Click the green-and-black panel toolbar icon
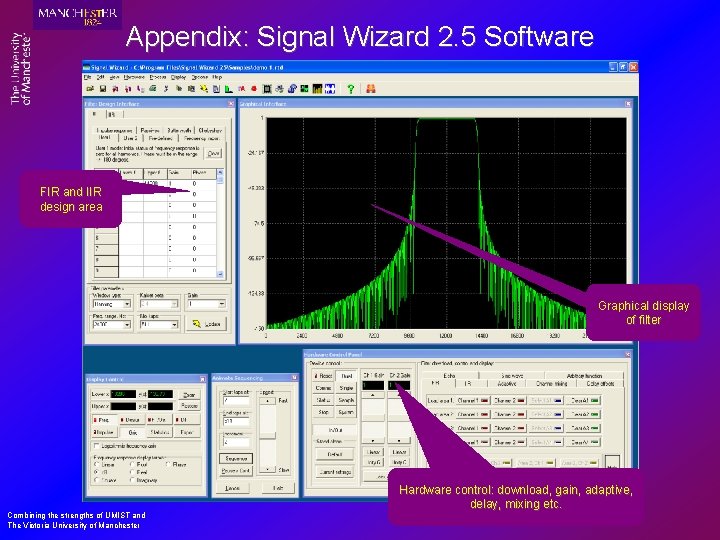The image size is (720, 540). click(304, 89)
